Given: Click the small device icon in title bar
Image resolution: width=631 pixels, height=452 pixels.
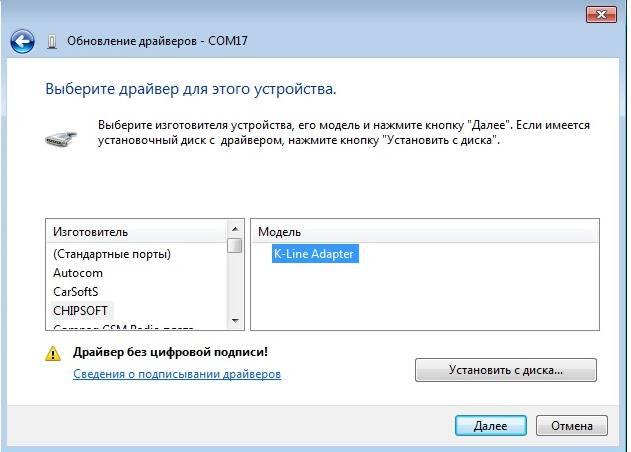Looking at the screenshot, I should (x=52, y=42).
